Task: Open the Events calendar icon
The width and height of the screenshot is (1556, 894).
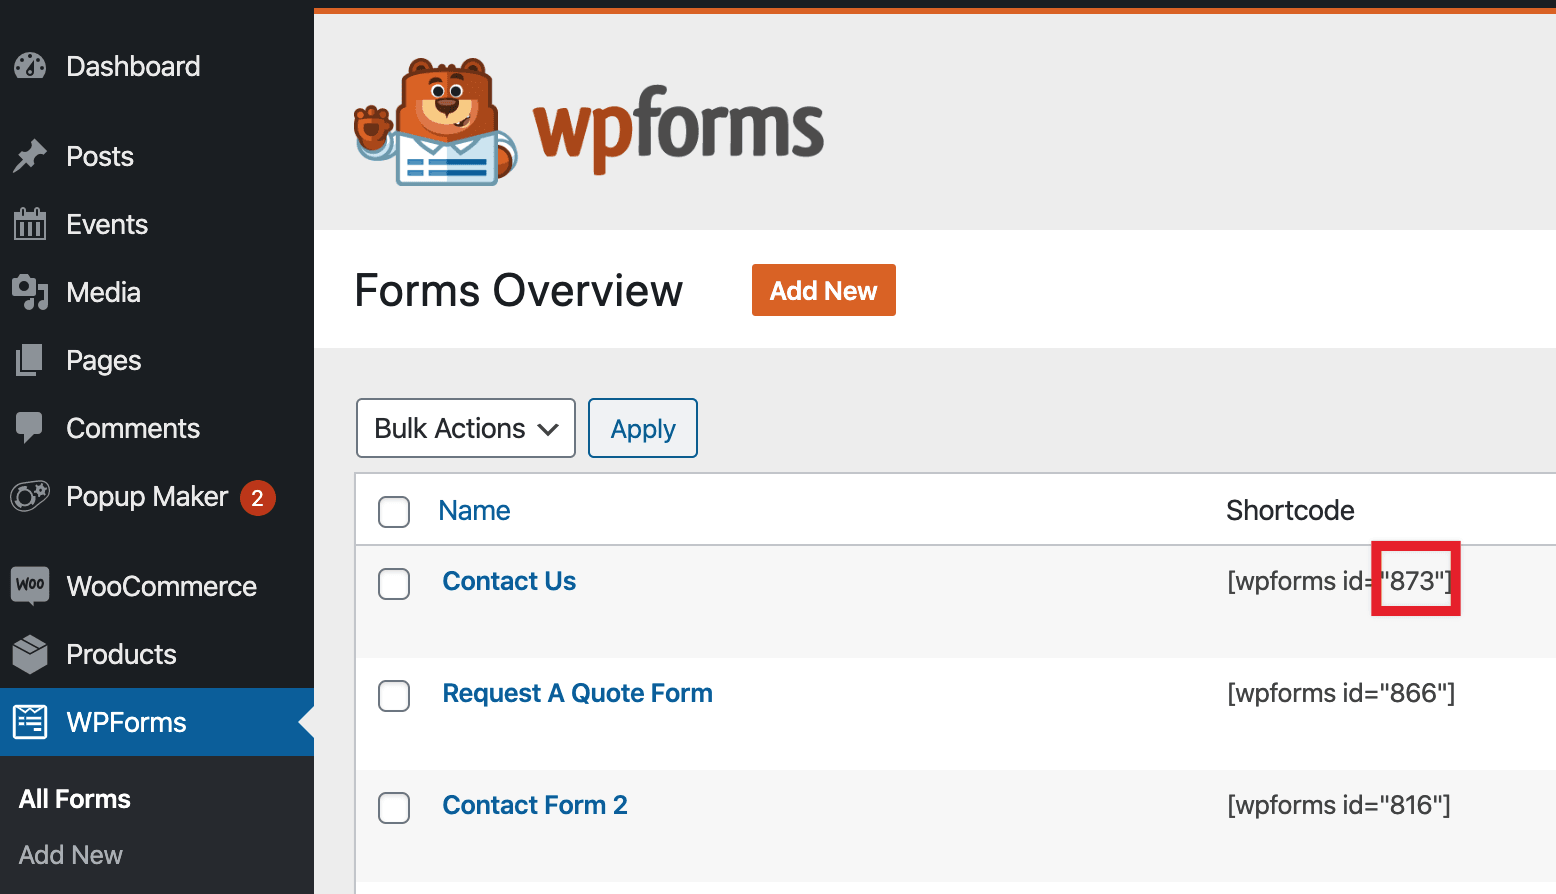Action: coord(30,224)
